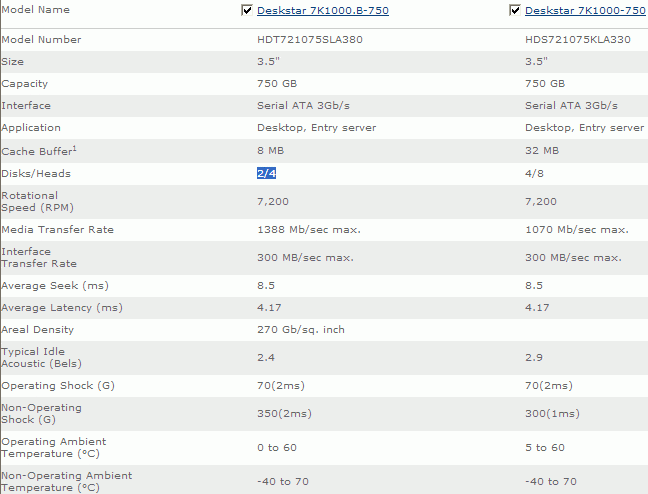Uncheck the Deskstar 7K1000-750 checkbox

515,10
